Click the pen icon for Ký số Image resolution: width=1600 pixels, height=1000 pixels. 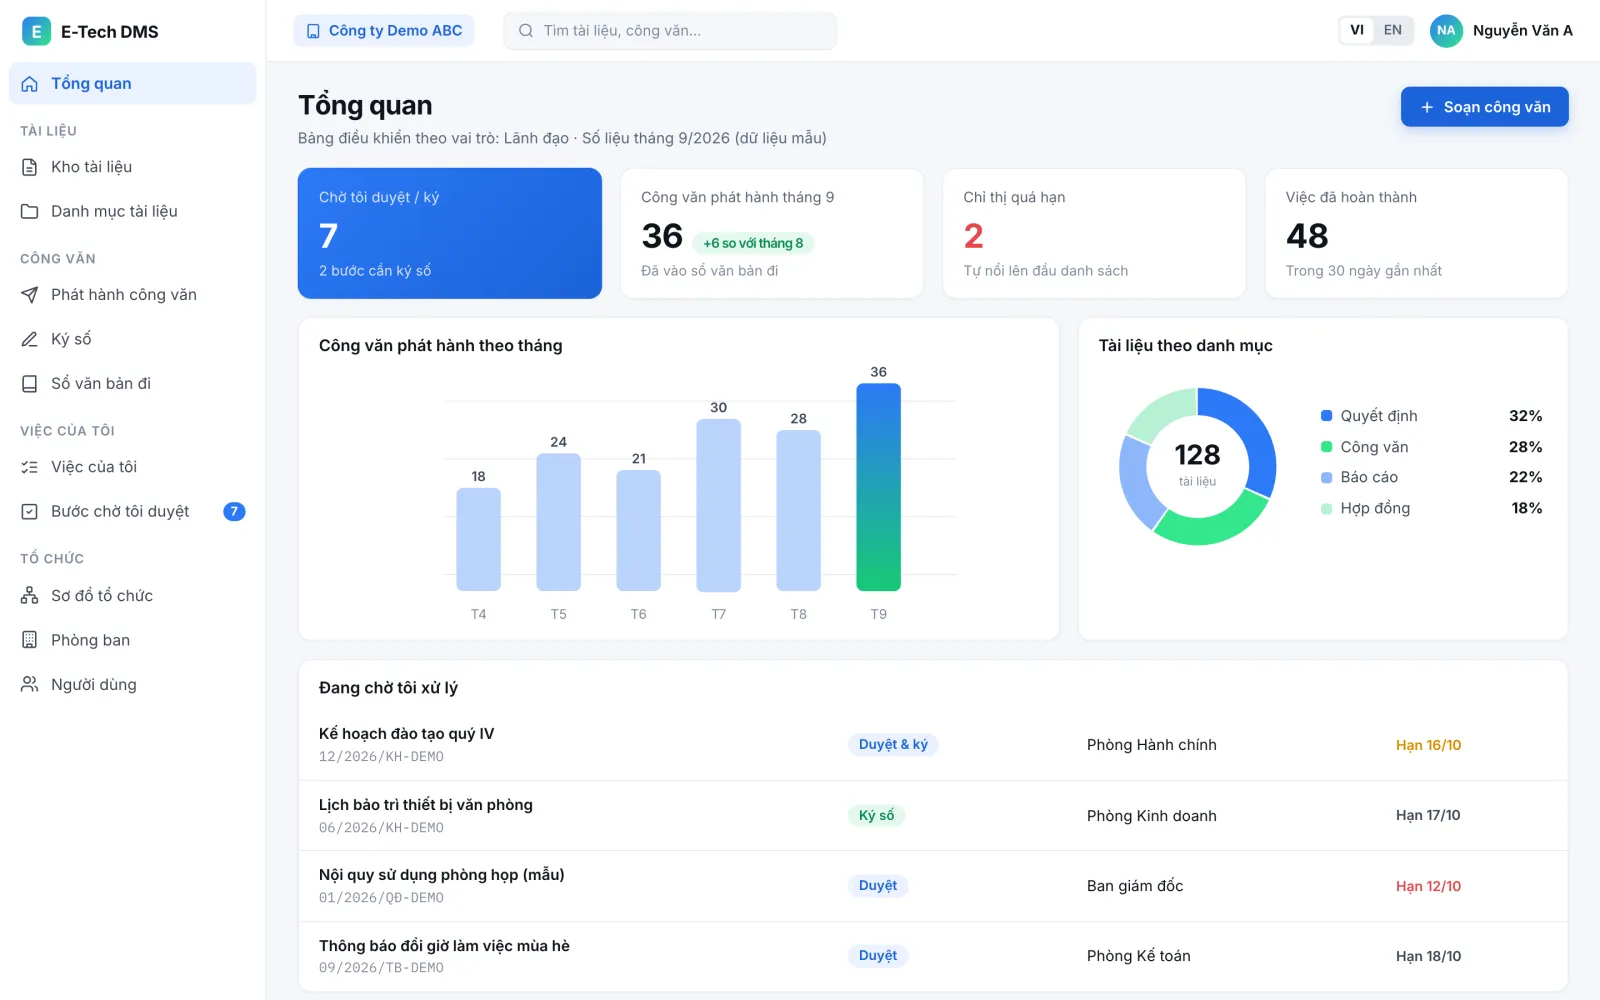coord(30,339)
